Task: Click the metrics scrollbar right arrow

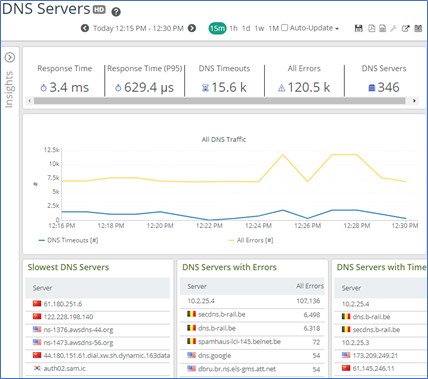Action: (x=414, y=101)
